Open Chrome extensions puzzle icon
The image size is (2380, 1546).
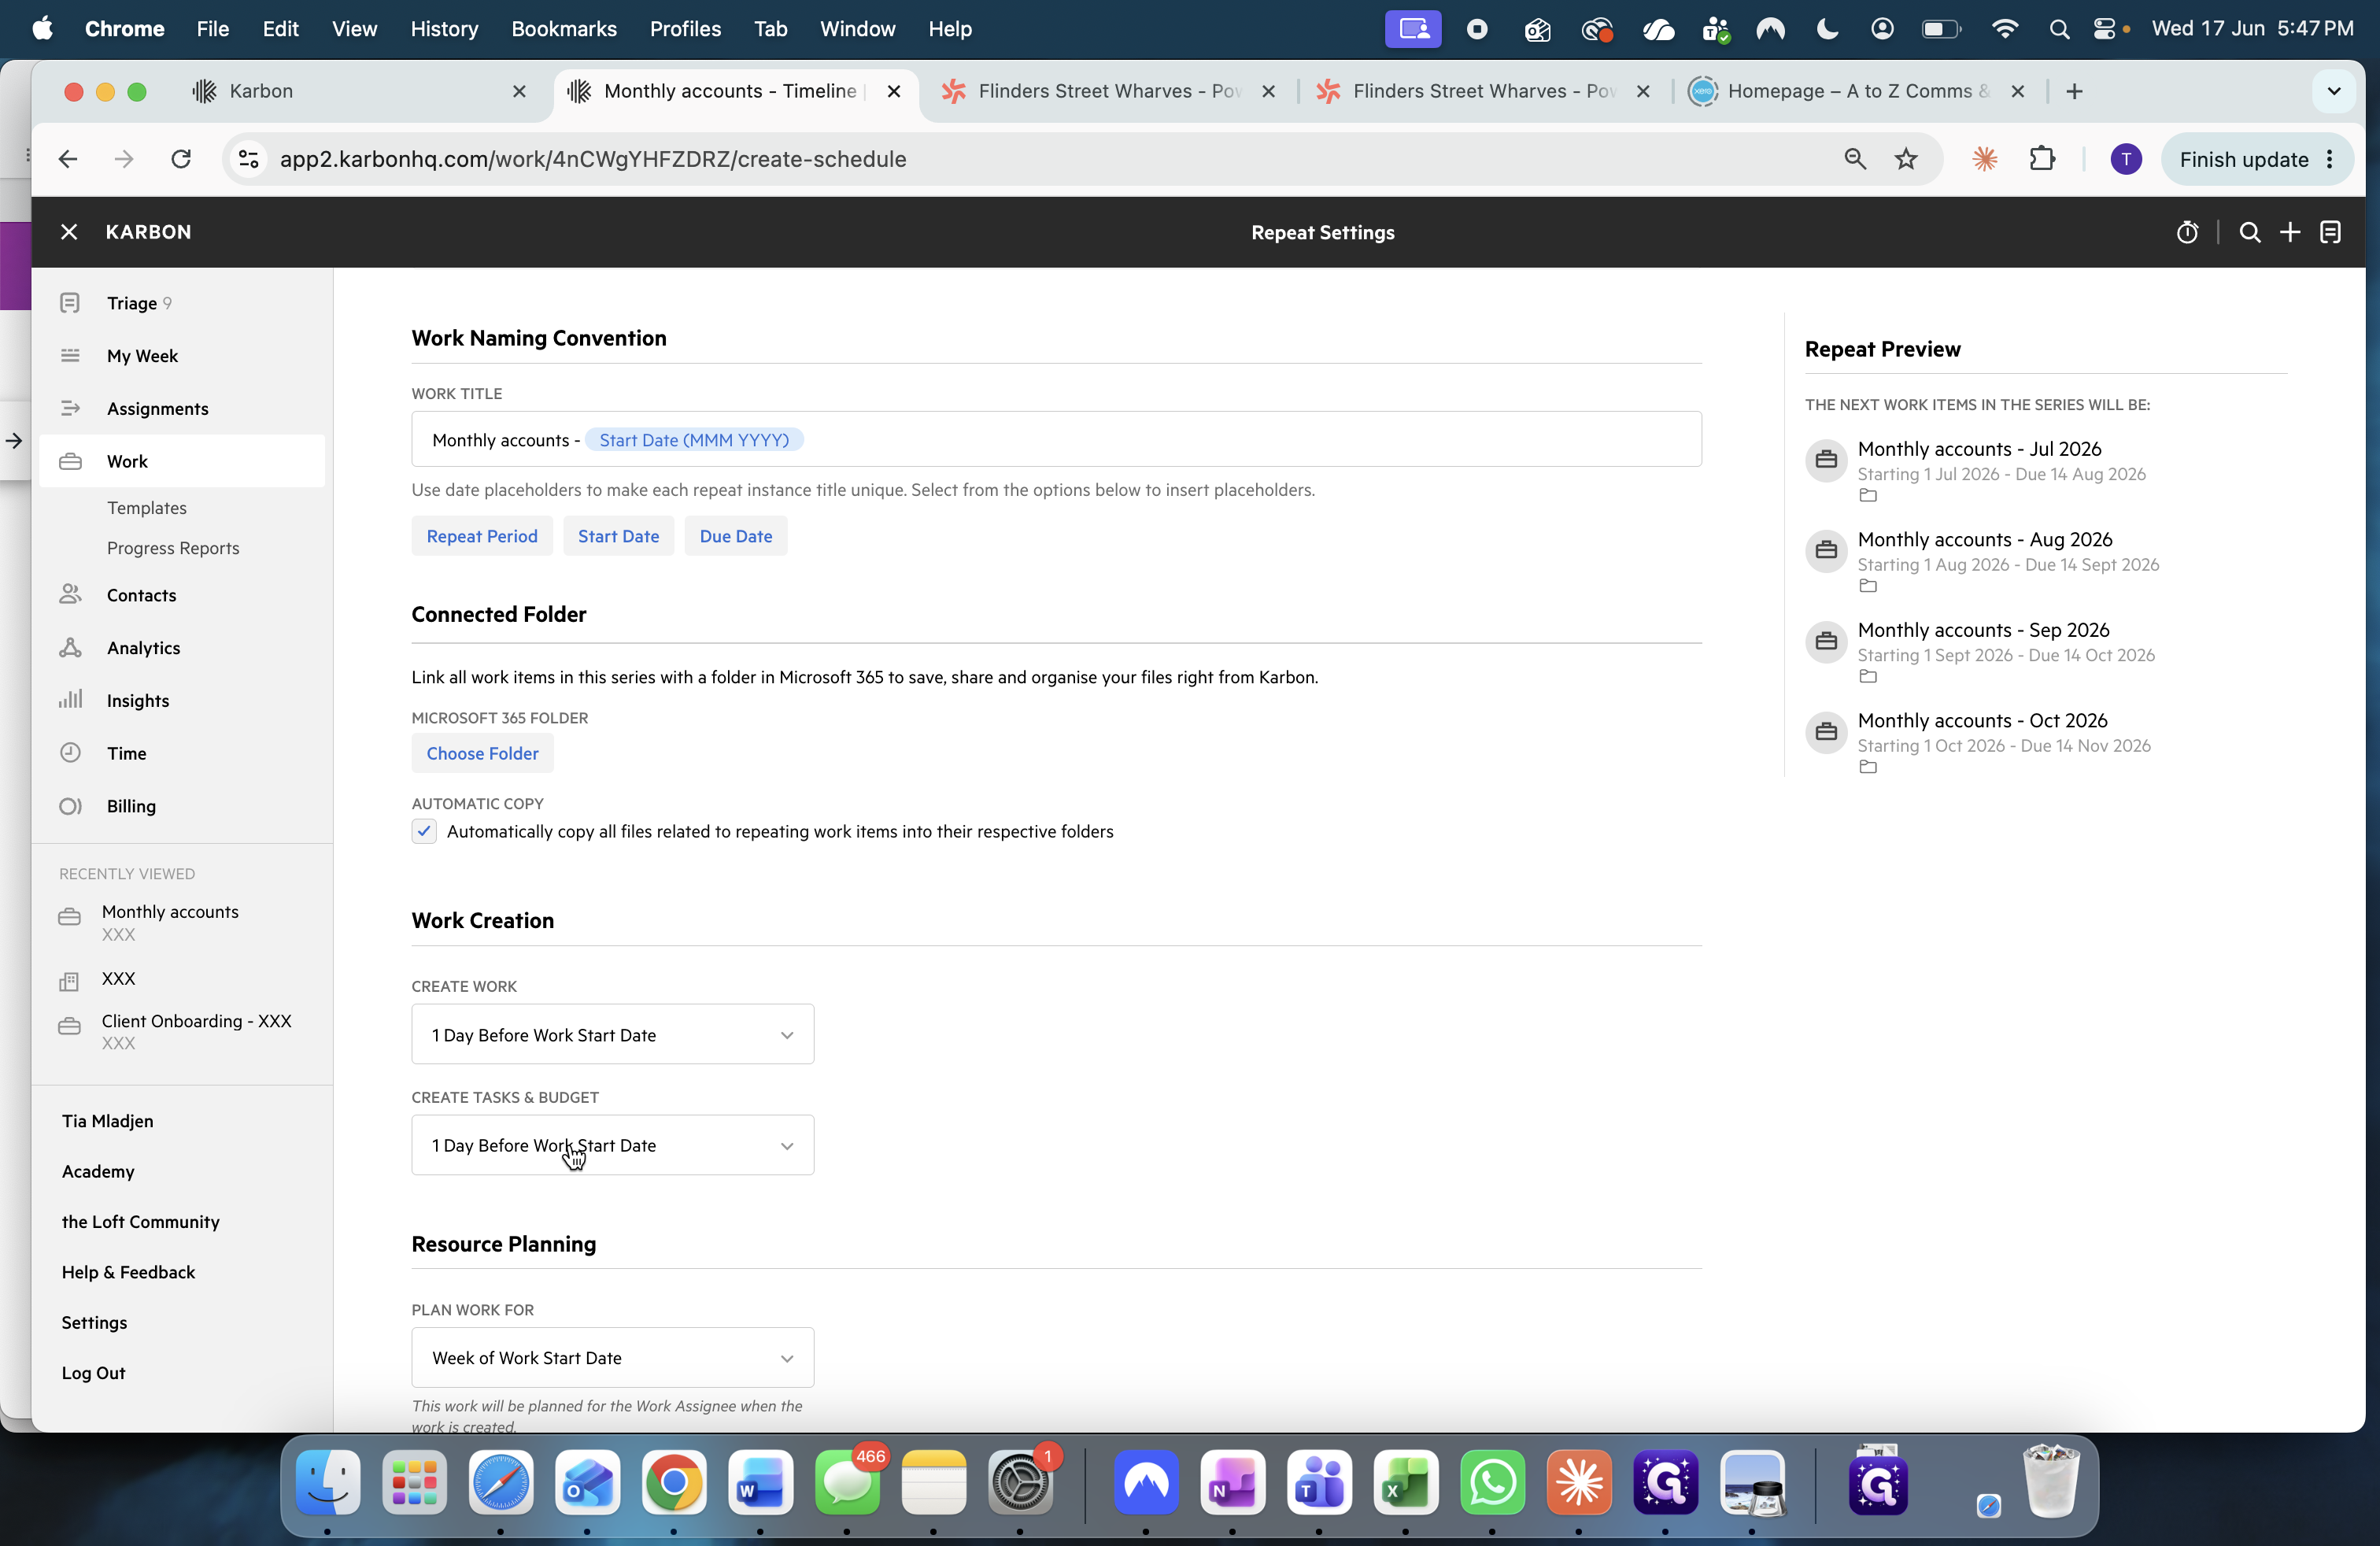[x=2042, y=159]
